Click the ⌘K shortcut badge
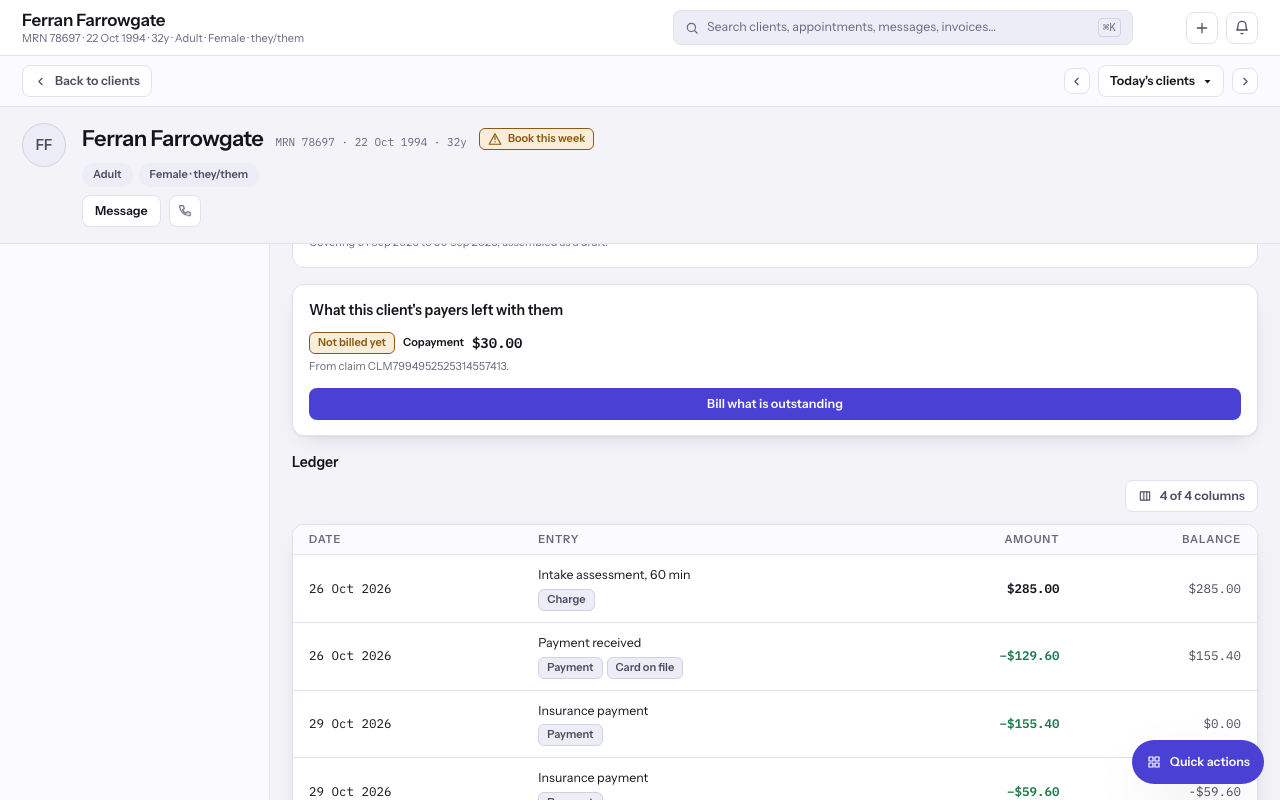Image resolution: width=1280 pixels, height=800 pixels. pyautogui.click(x=1109, y=28)
